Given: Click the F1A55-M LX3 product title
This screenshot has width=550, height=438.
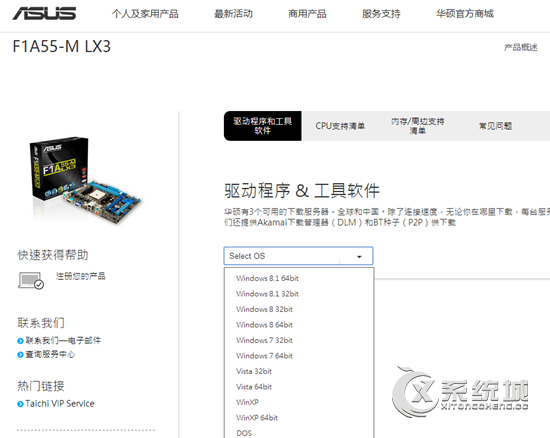Looking at the screenshot, I should coord(62,46).
